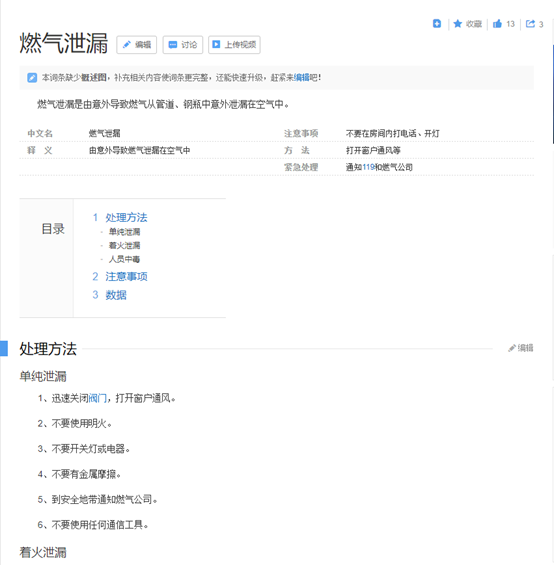Screen dimensions: 554x565
Task: Click the page scrollbar on right edge
Action: (553, 94)
